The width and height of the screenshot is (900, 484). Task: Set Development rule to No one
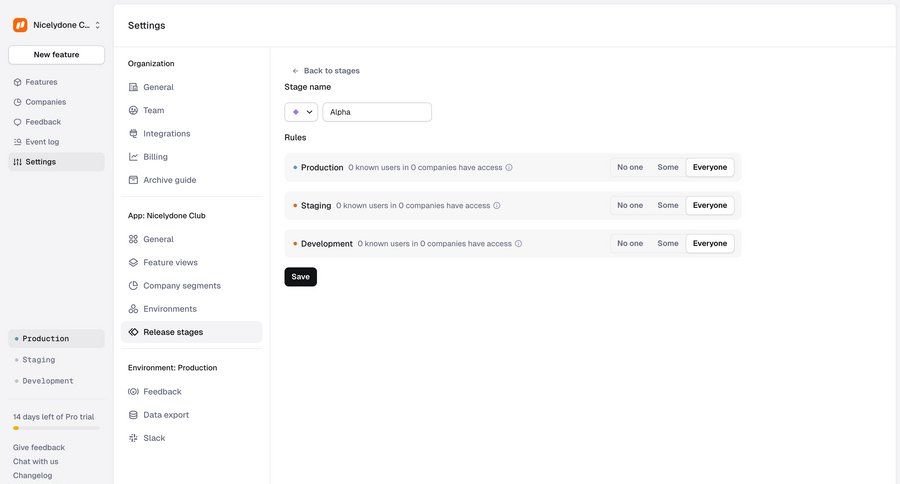(x=630, y=243)
